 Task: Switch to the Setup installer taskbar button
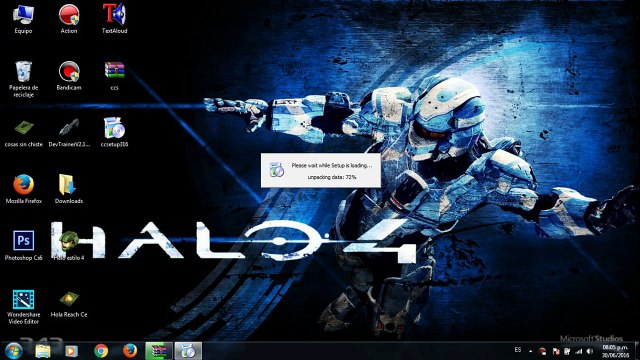click(x=188, y=351)
